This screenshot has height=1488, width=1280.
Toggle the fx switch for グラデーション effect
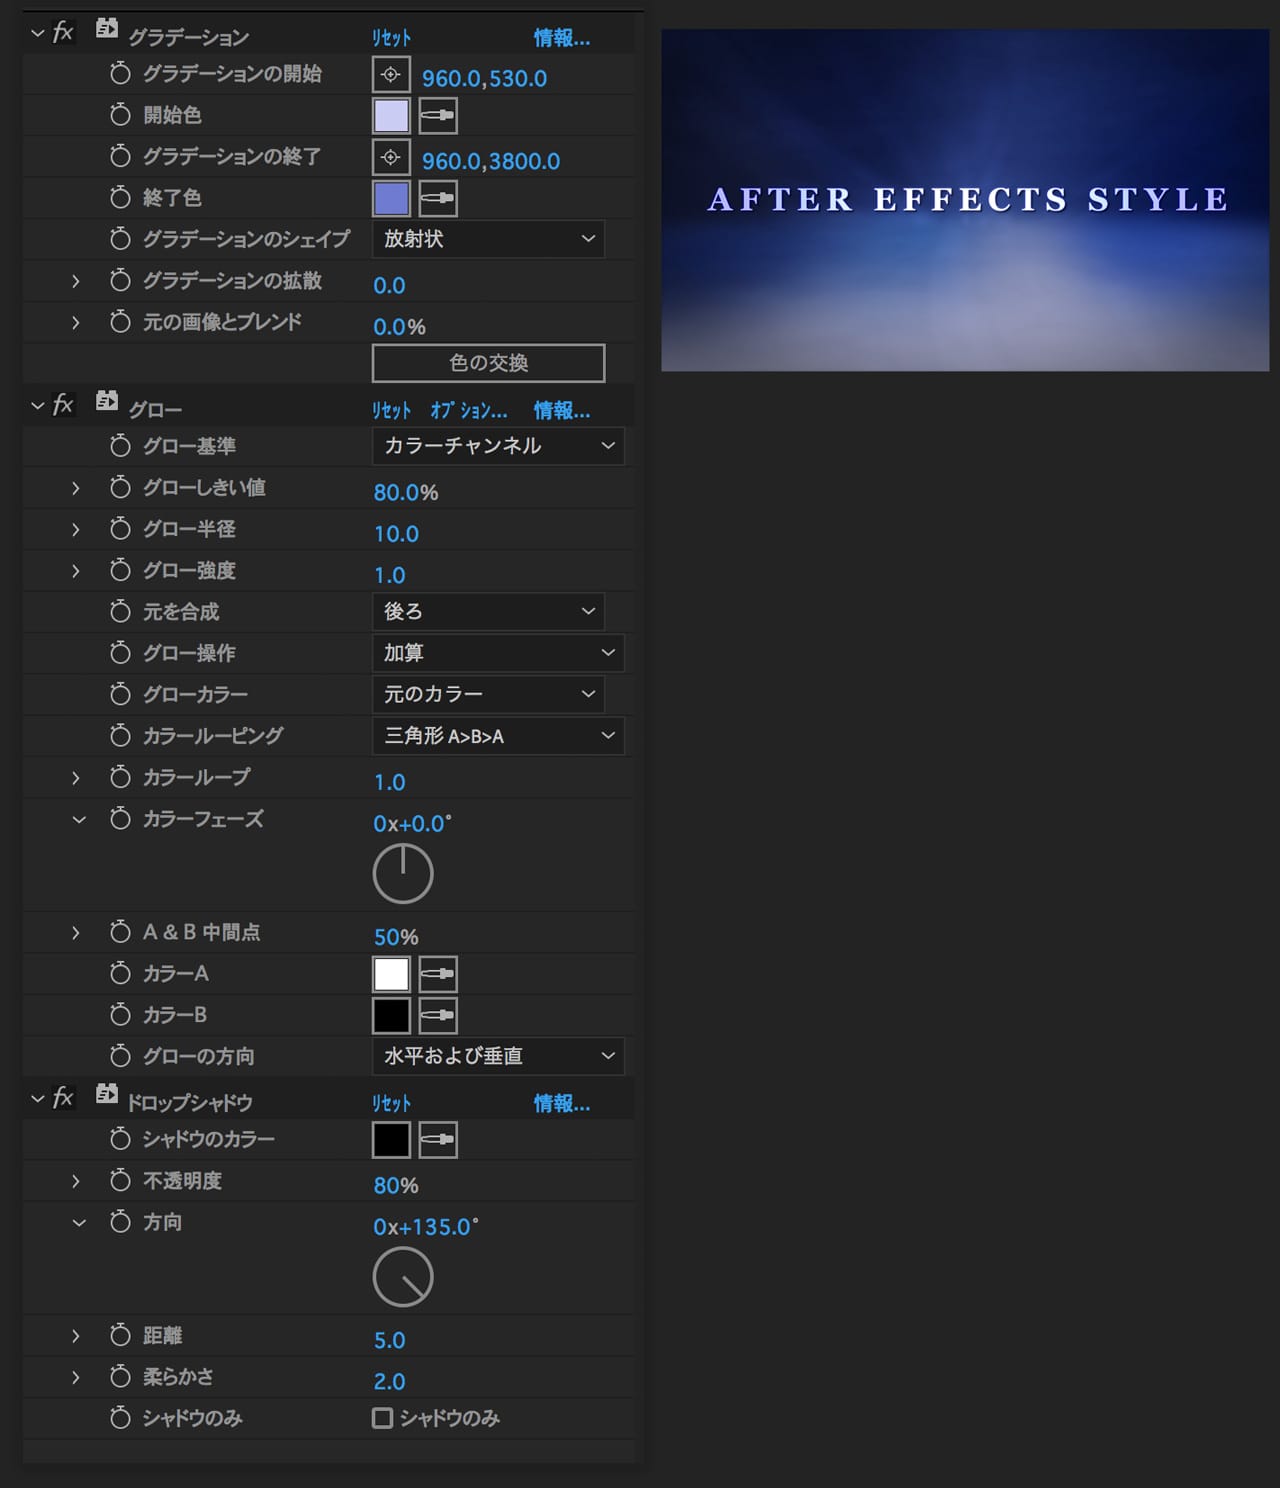point(63,33)
